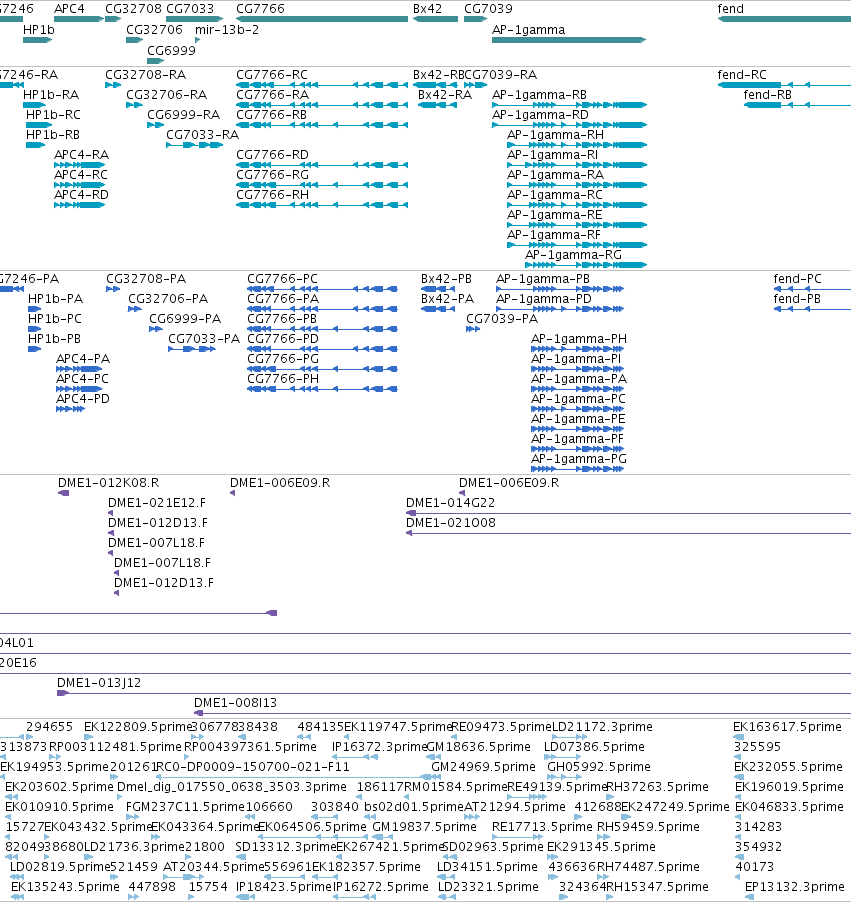Click the APC4 gene label
This screenshot has height=902, width=851.
click(69, 9)
